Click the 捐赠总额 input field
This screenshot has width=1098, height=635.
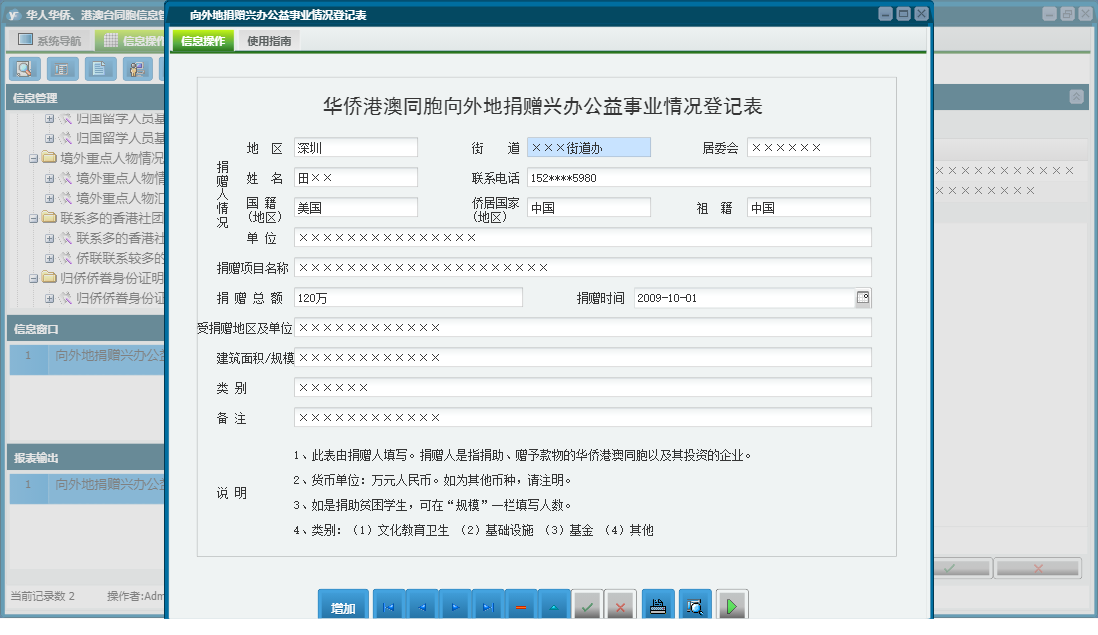point(408,298)
